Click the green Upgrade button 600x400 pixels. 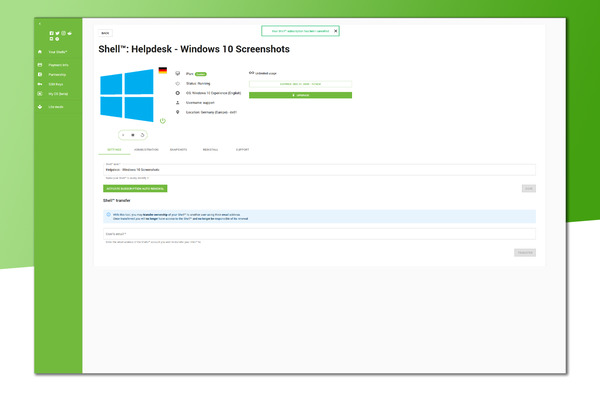300,95
